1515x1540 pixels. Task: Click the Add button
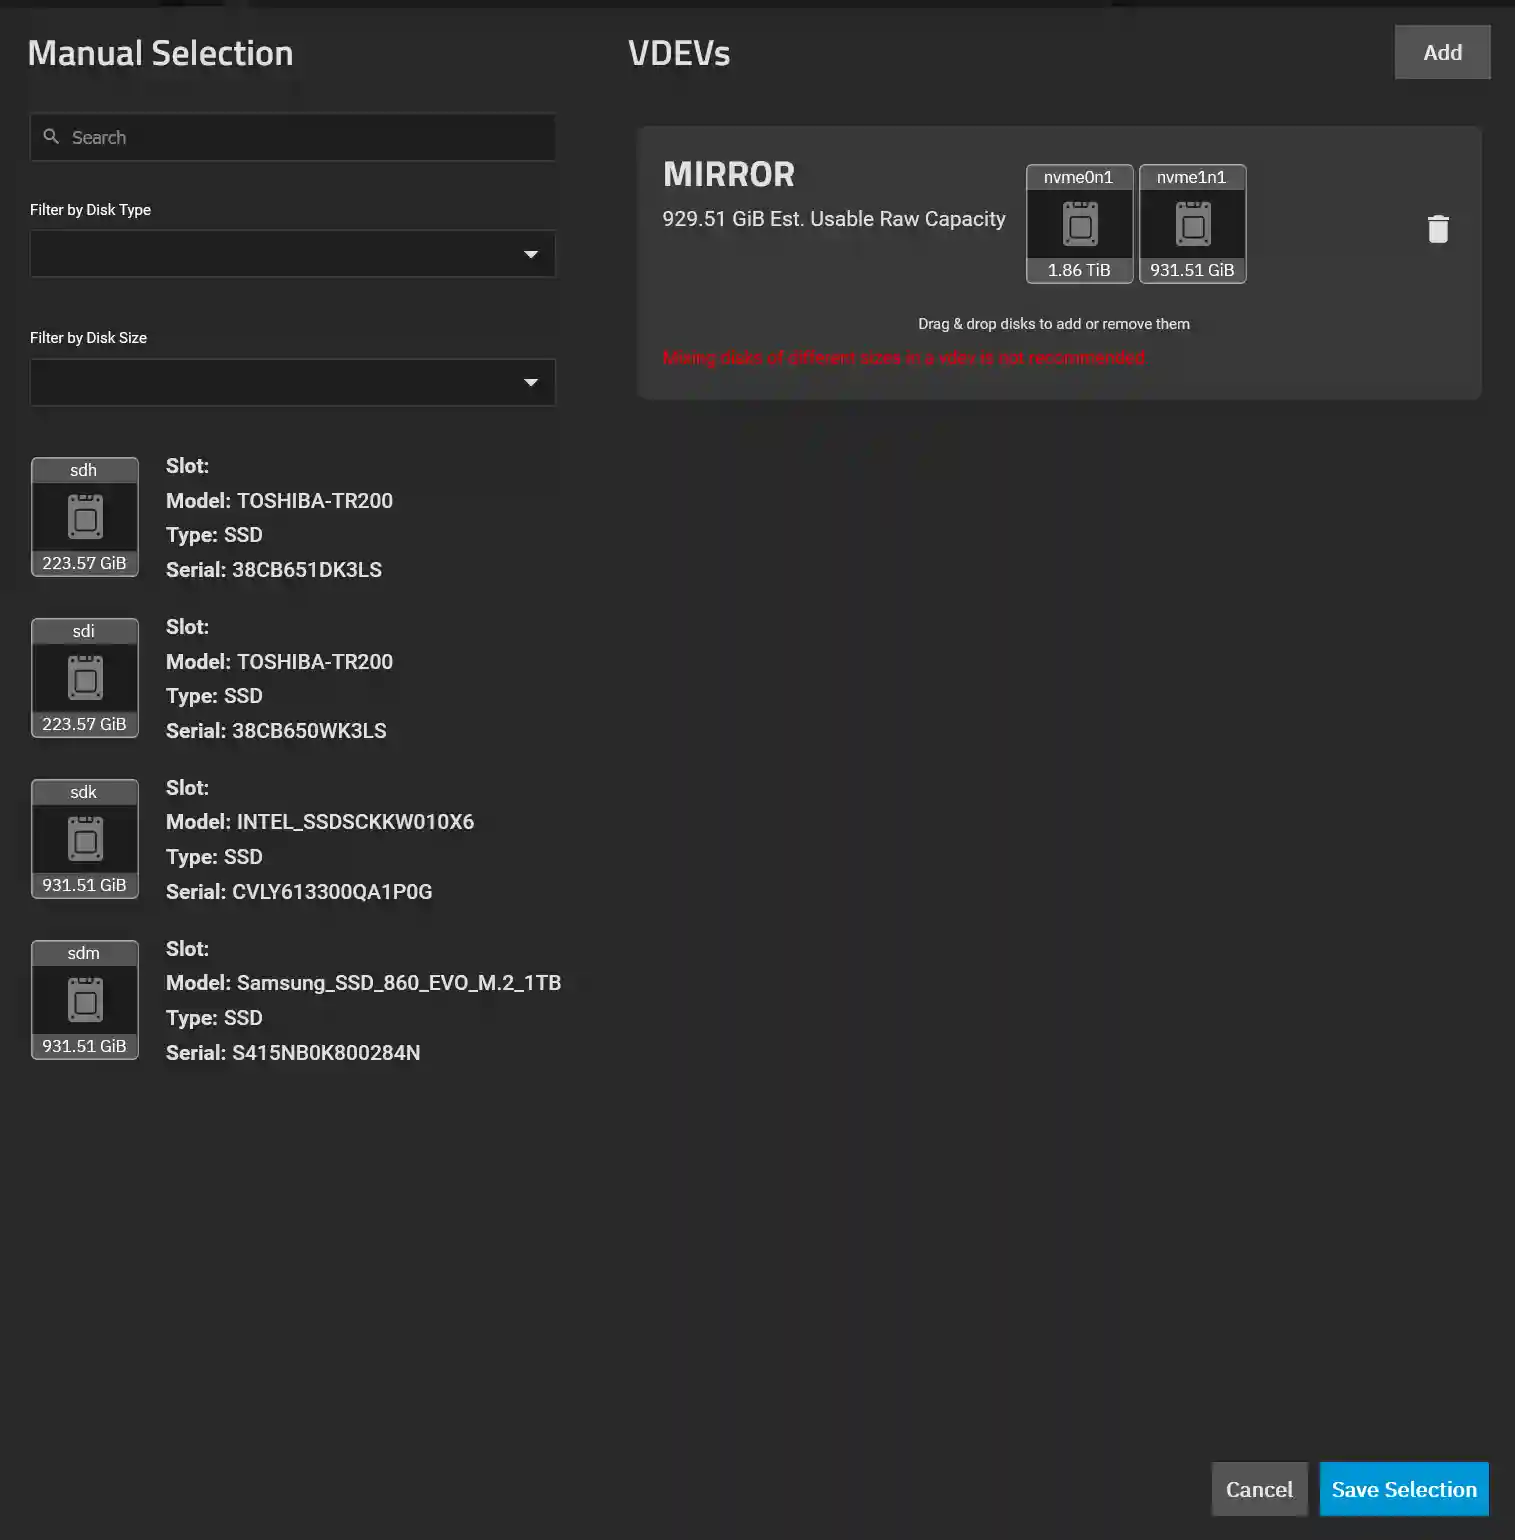[x=1442, y=52]
